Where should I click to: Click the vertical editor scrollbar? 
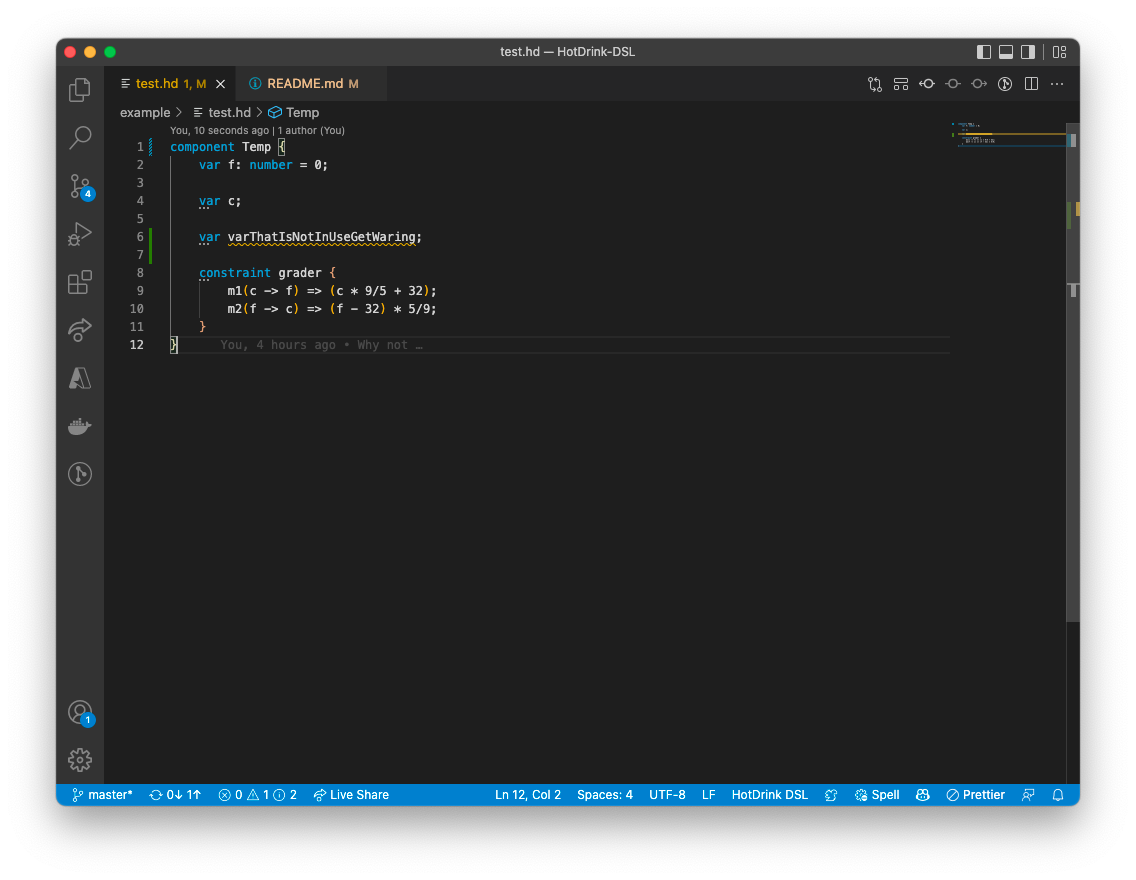1073,372
